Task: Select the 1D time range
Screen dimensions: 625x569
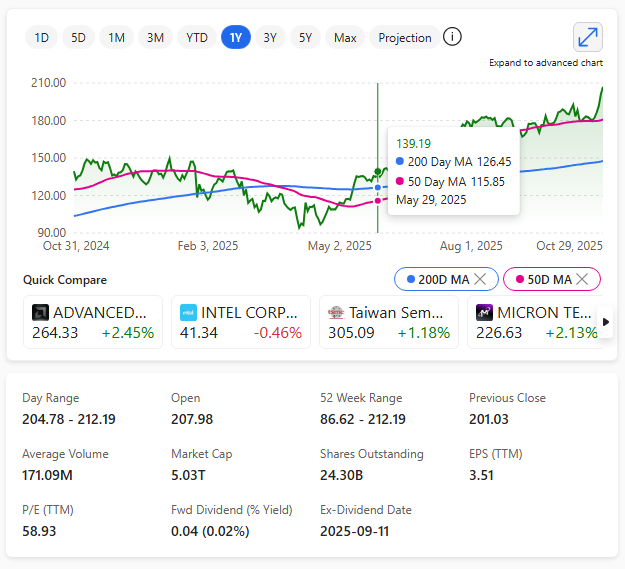Action: [x=42, y=38]
